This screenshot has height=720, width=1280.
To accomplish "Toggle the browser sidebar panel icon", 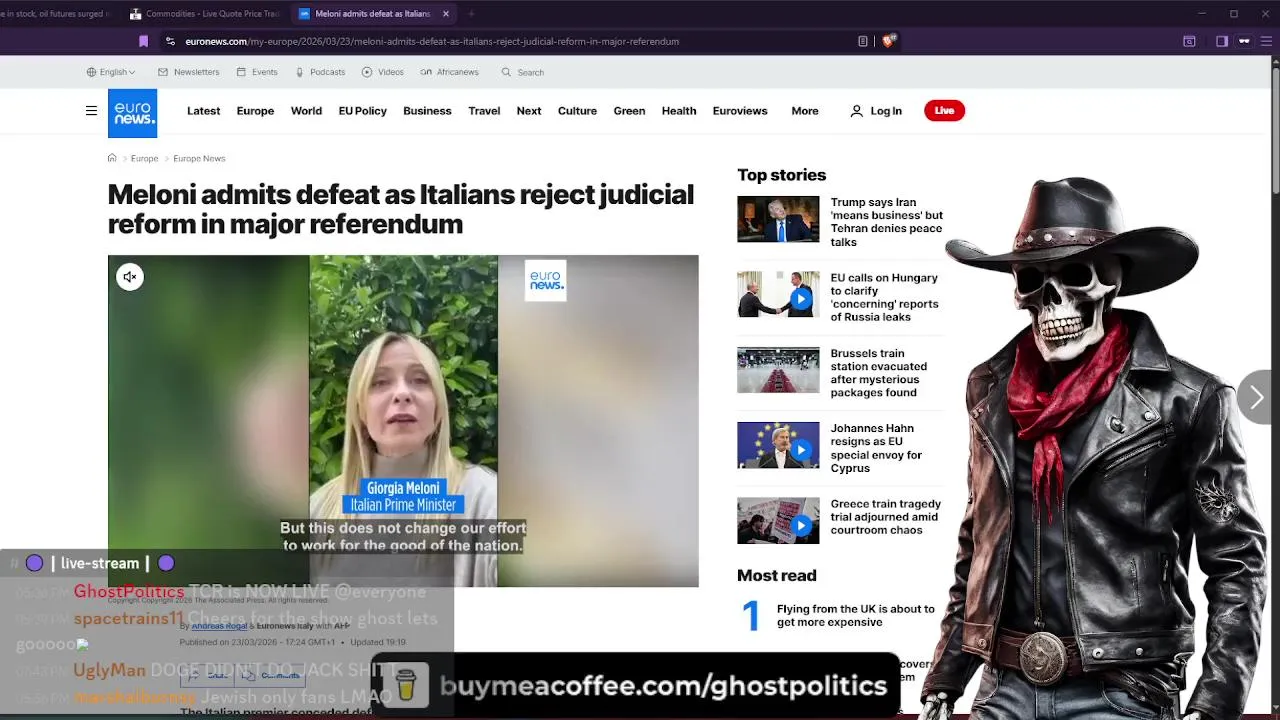I will click(1221, 41).
